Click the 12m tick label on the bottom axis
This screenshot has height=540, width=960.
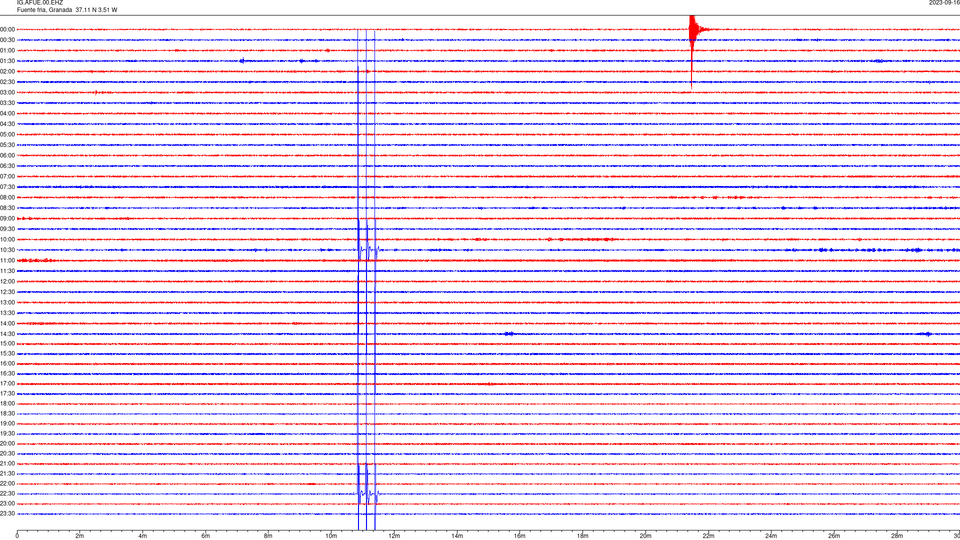coord(394,536)
